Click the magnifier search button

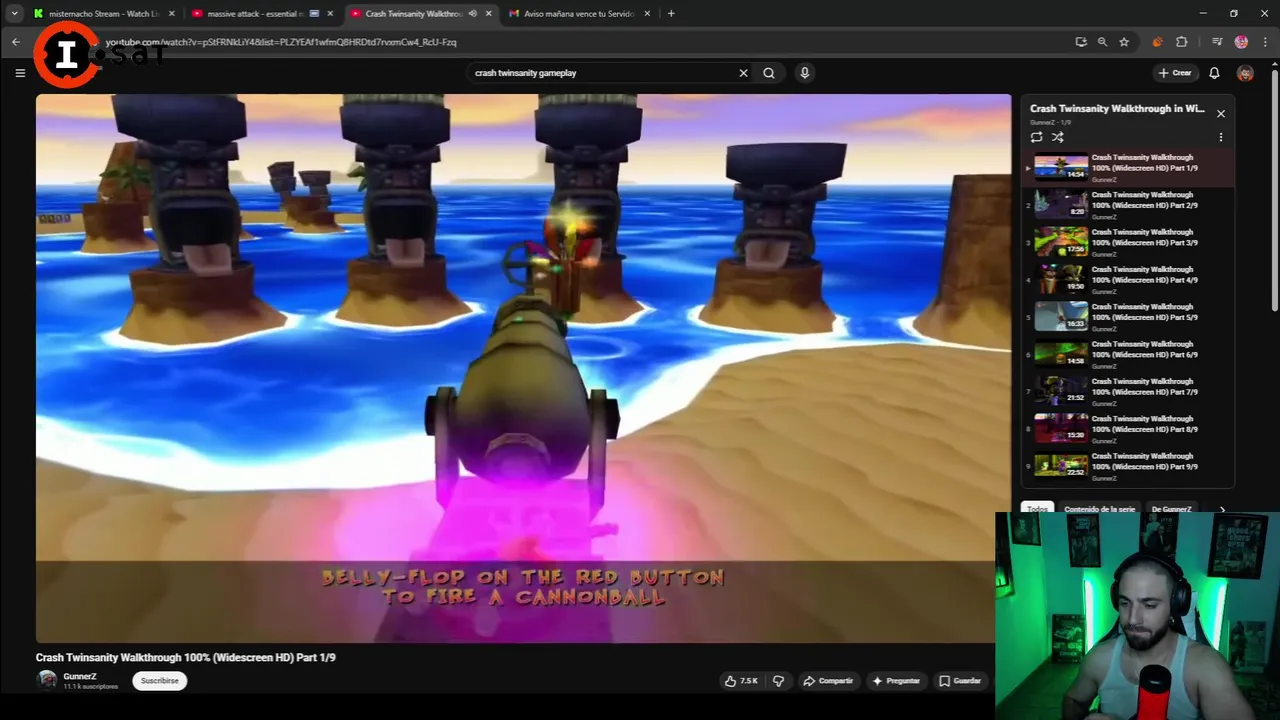[769, 73]
